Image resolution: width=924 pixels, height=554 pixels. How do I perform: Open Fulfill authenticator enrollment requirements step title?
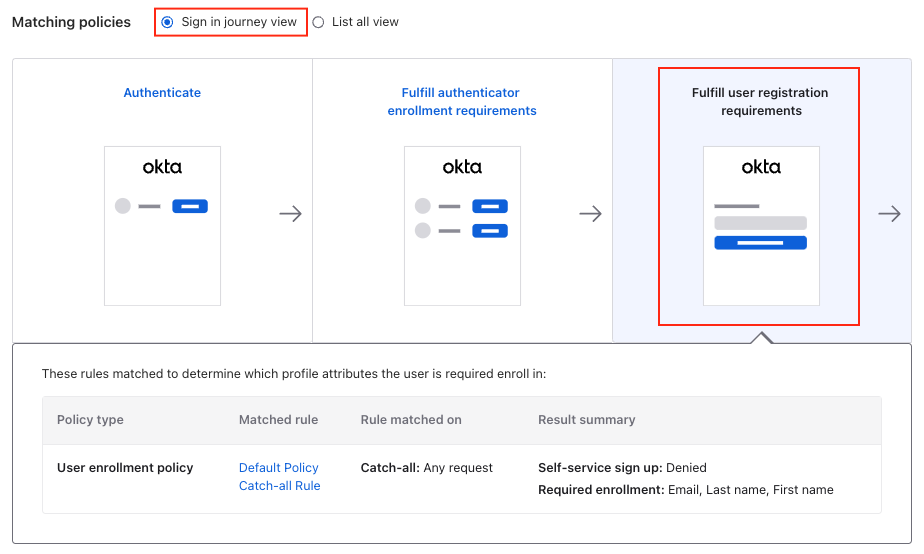pyautogui.click(x=462, y=102)
